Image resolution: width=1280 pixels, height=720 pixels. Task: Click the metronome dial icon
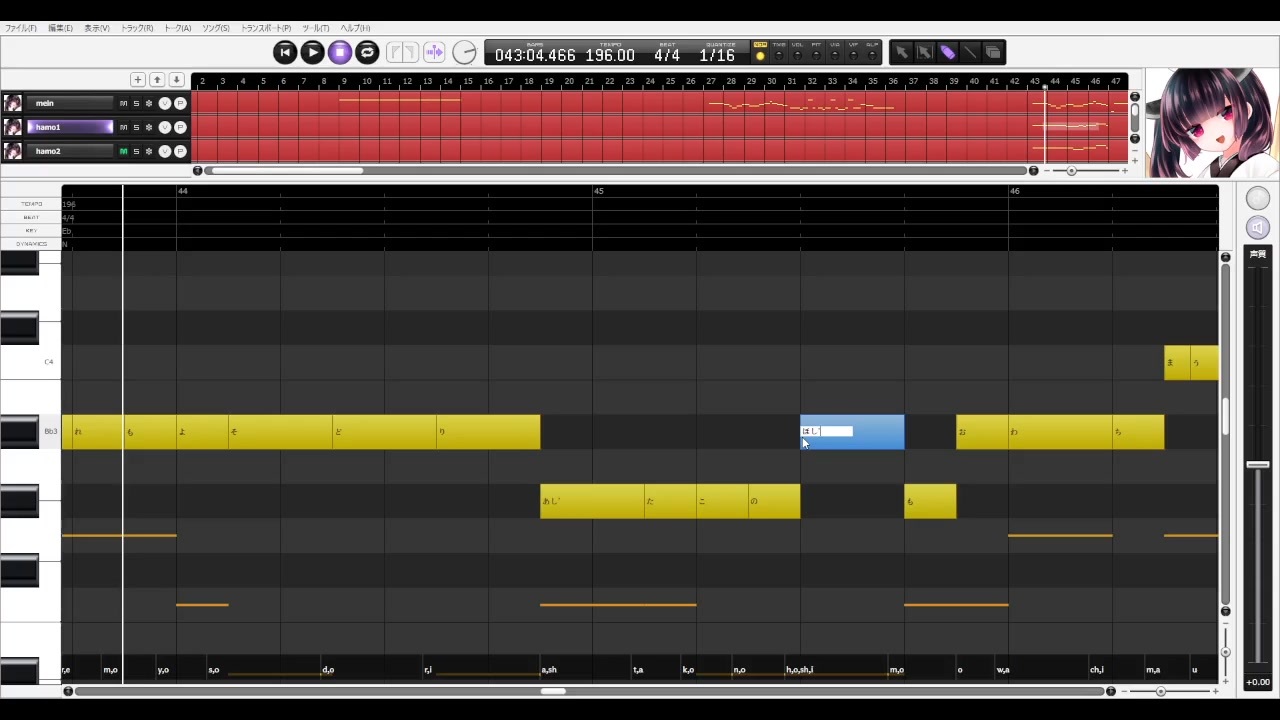click(x=464, y=52)
